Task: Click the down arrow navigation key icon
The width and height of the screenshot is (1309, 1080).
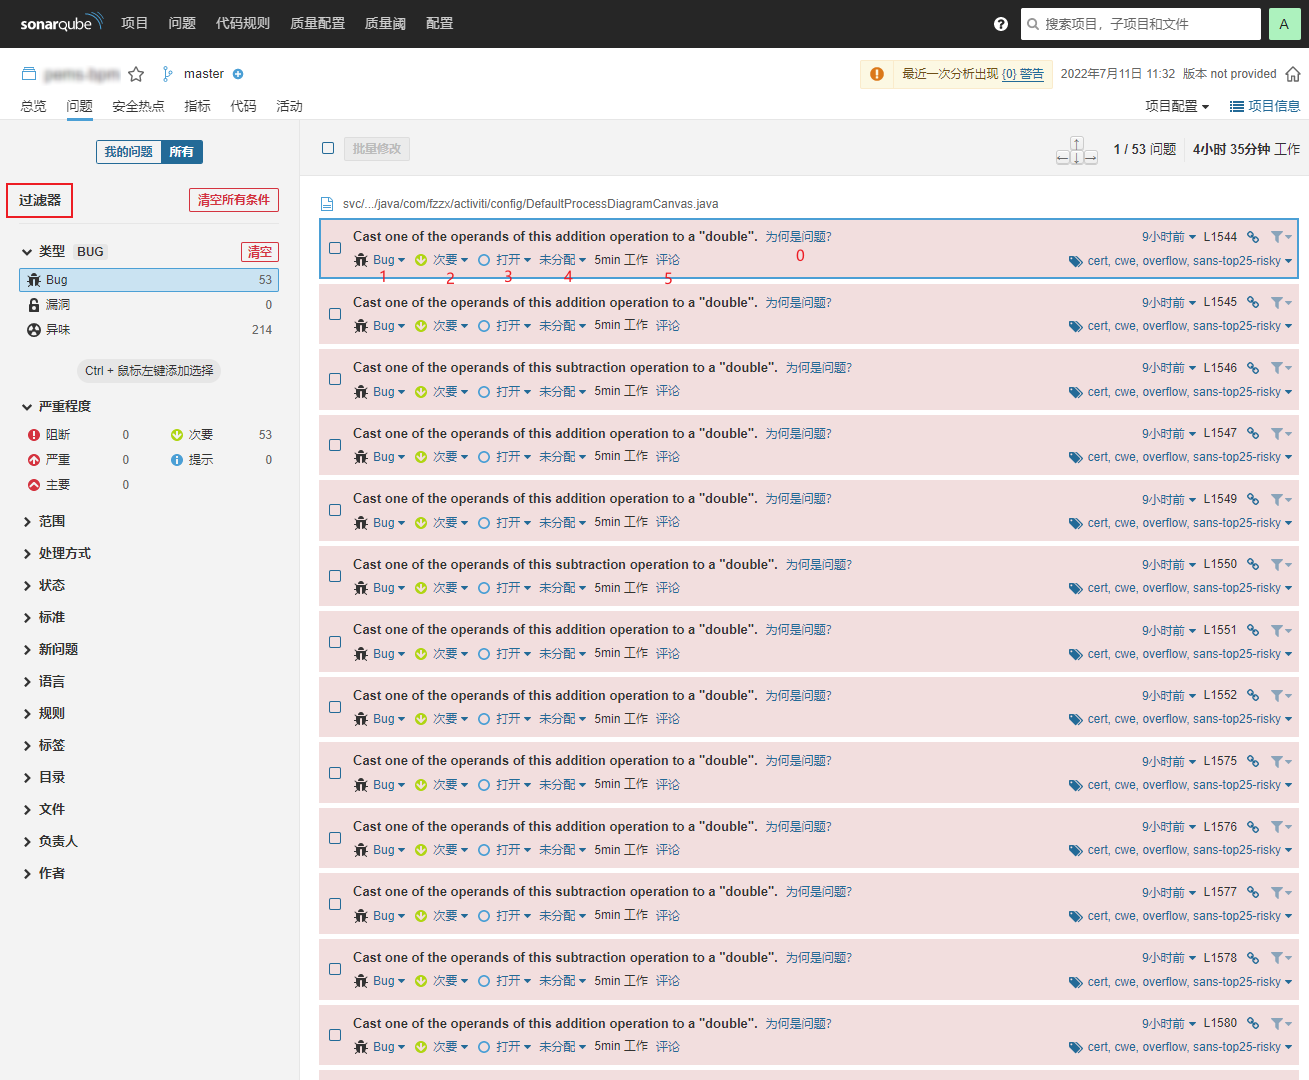Action: [x=1077, y=158]
